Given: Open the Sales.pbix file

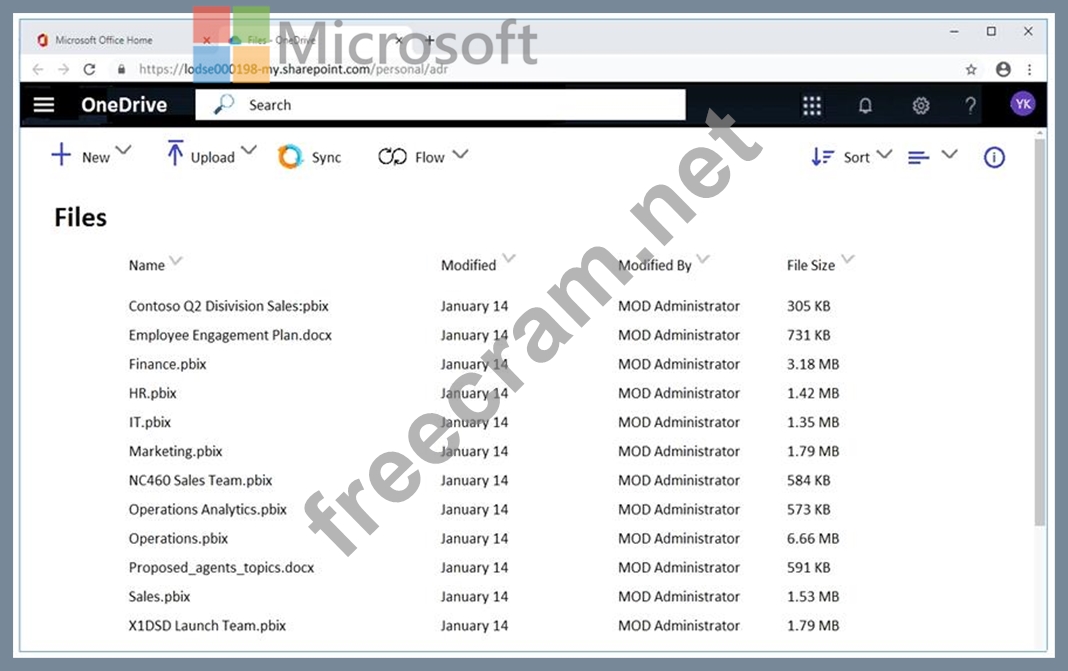Looking at the screenshot, I should pos(159,597).
